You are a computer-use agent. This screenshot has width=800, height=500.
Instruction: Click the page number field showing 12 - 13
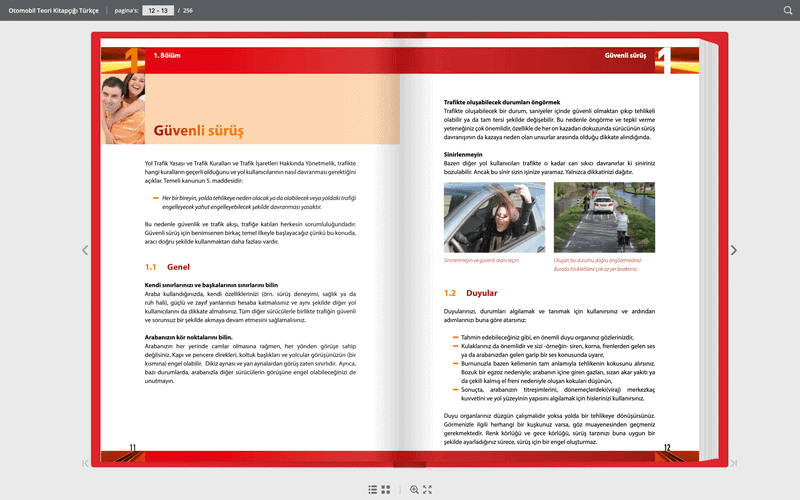point(158,10)
